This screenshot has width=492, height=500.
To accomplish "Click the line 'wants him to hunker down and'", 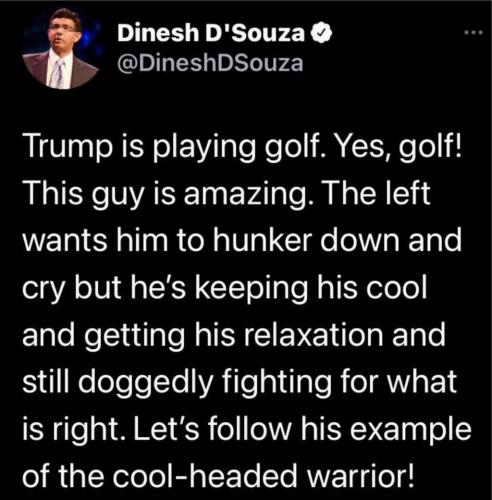I will click(242, 240).
